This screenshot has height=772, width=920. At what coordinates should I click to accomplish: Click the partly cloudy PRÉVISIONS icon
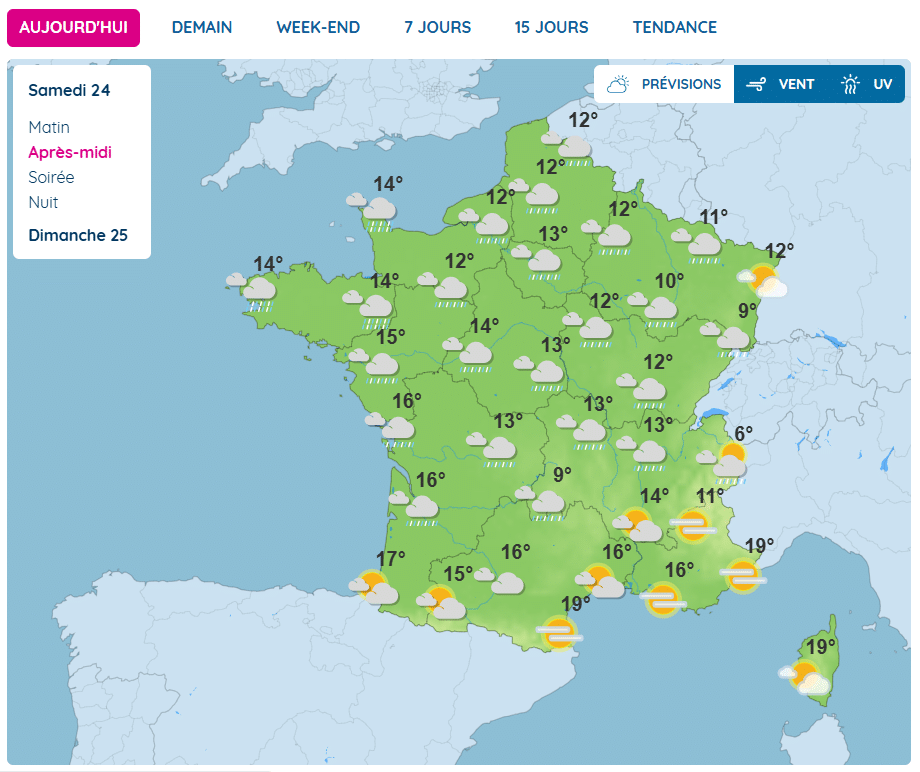click(x=618, y=84)
